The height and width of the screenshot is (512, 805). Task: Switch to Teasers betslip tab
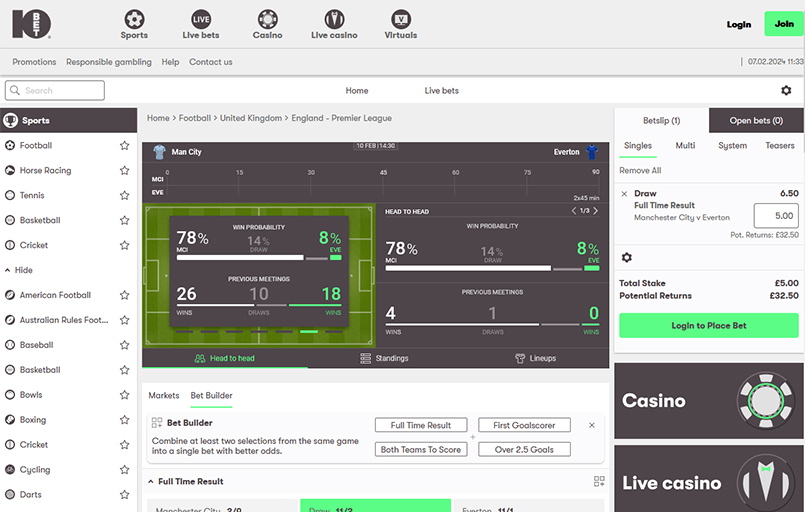(780, 146)
